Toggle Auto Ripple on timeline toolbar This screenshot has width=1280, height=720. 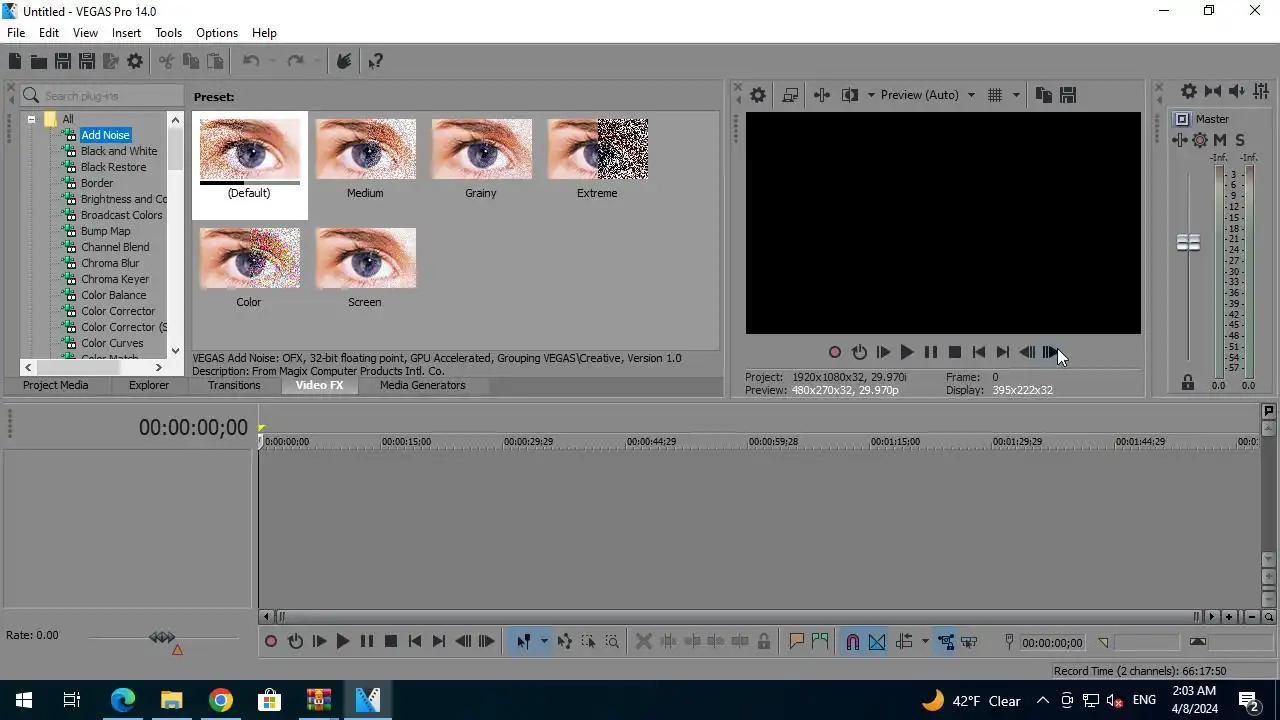click(x=904, y=642)
